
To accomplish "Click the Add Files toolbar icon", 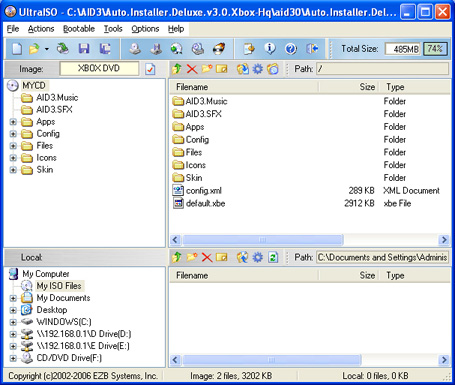I will tap(249, 49).
